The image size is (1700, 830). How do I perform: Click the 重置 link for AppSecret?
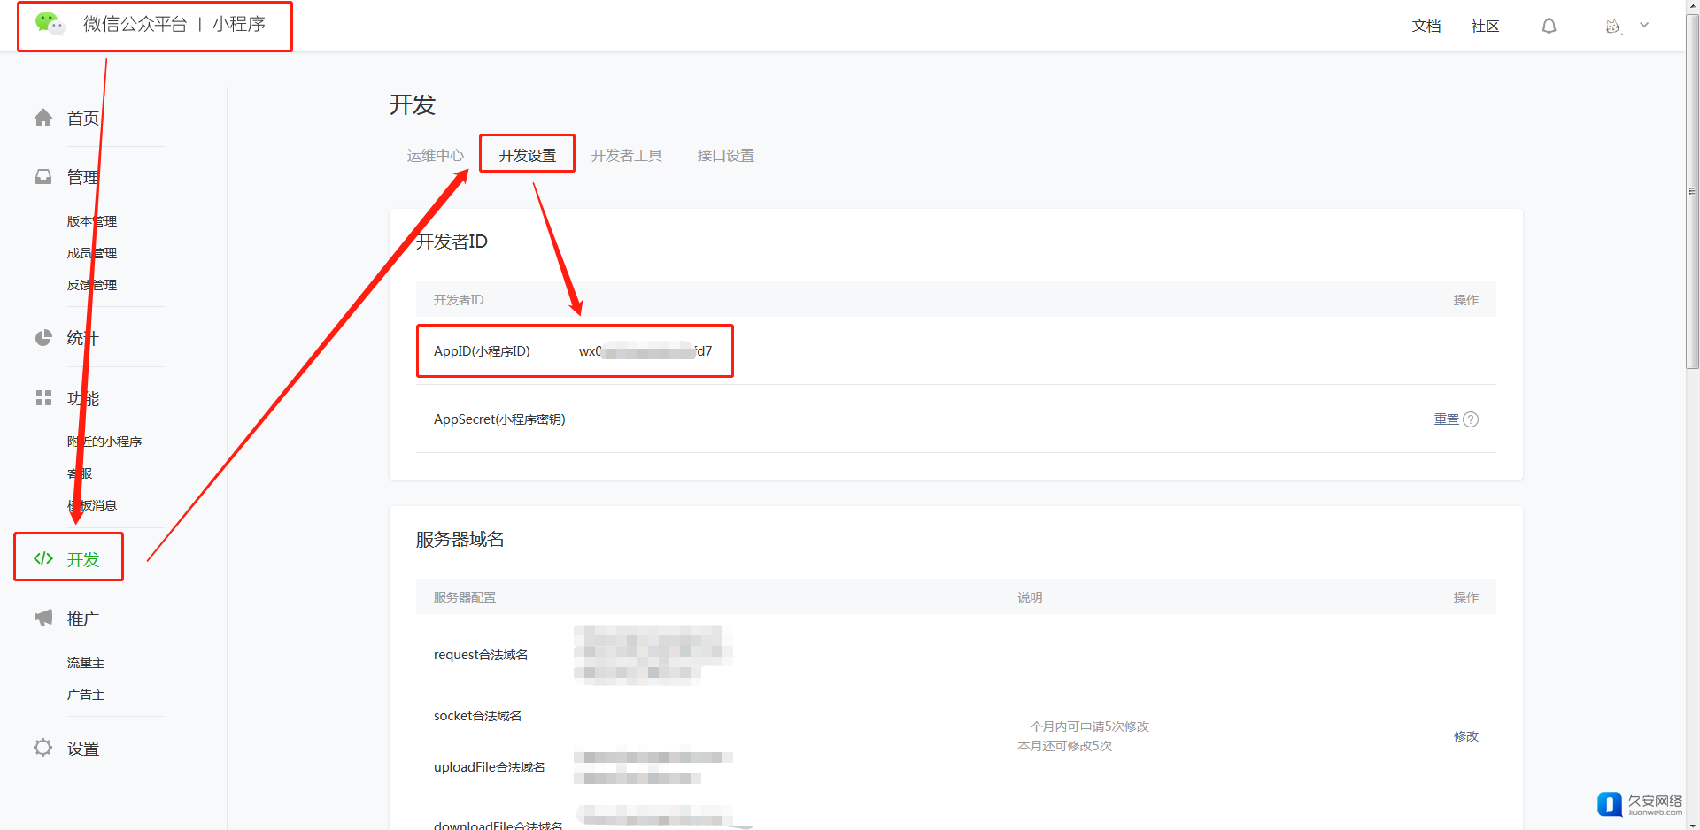(x=1446, y=419)
